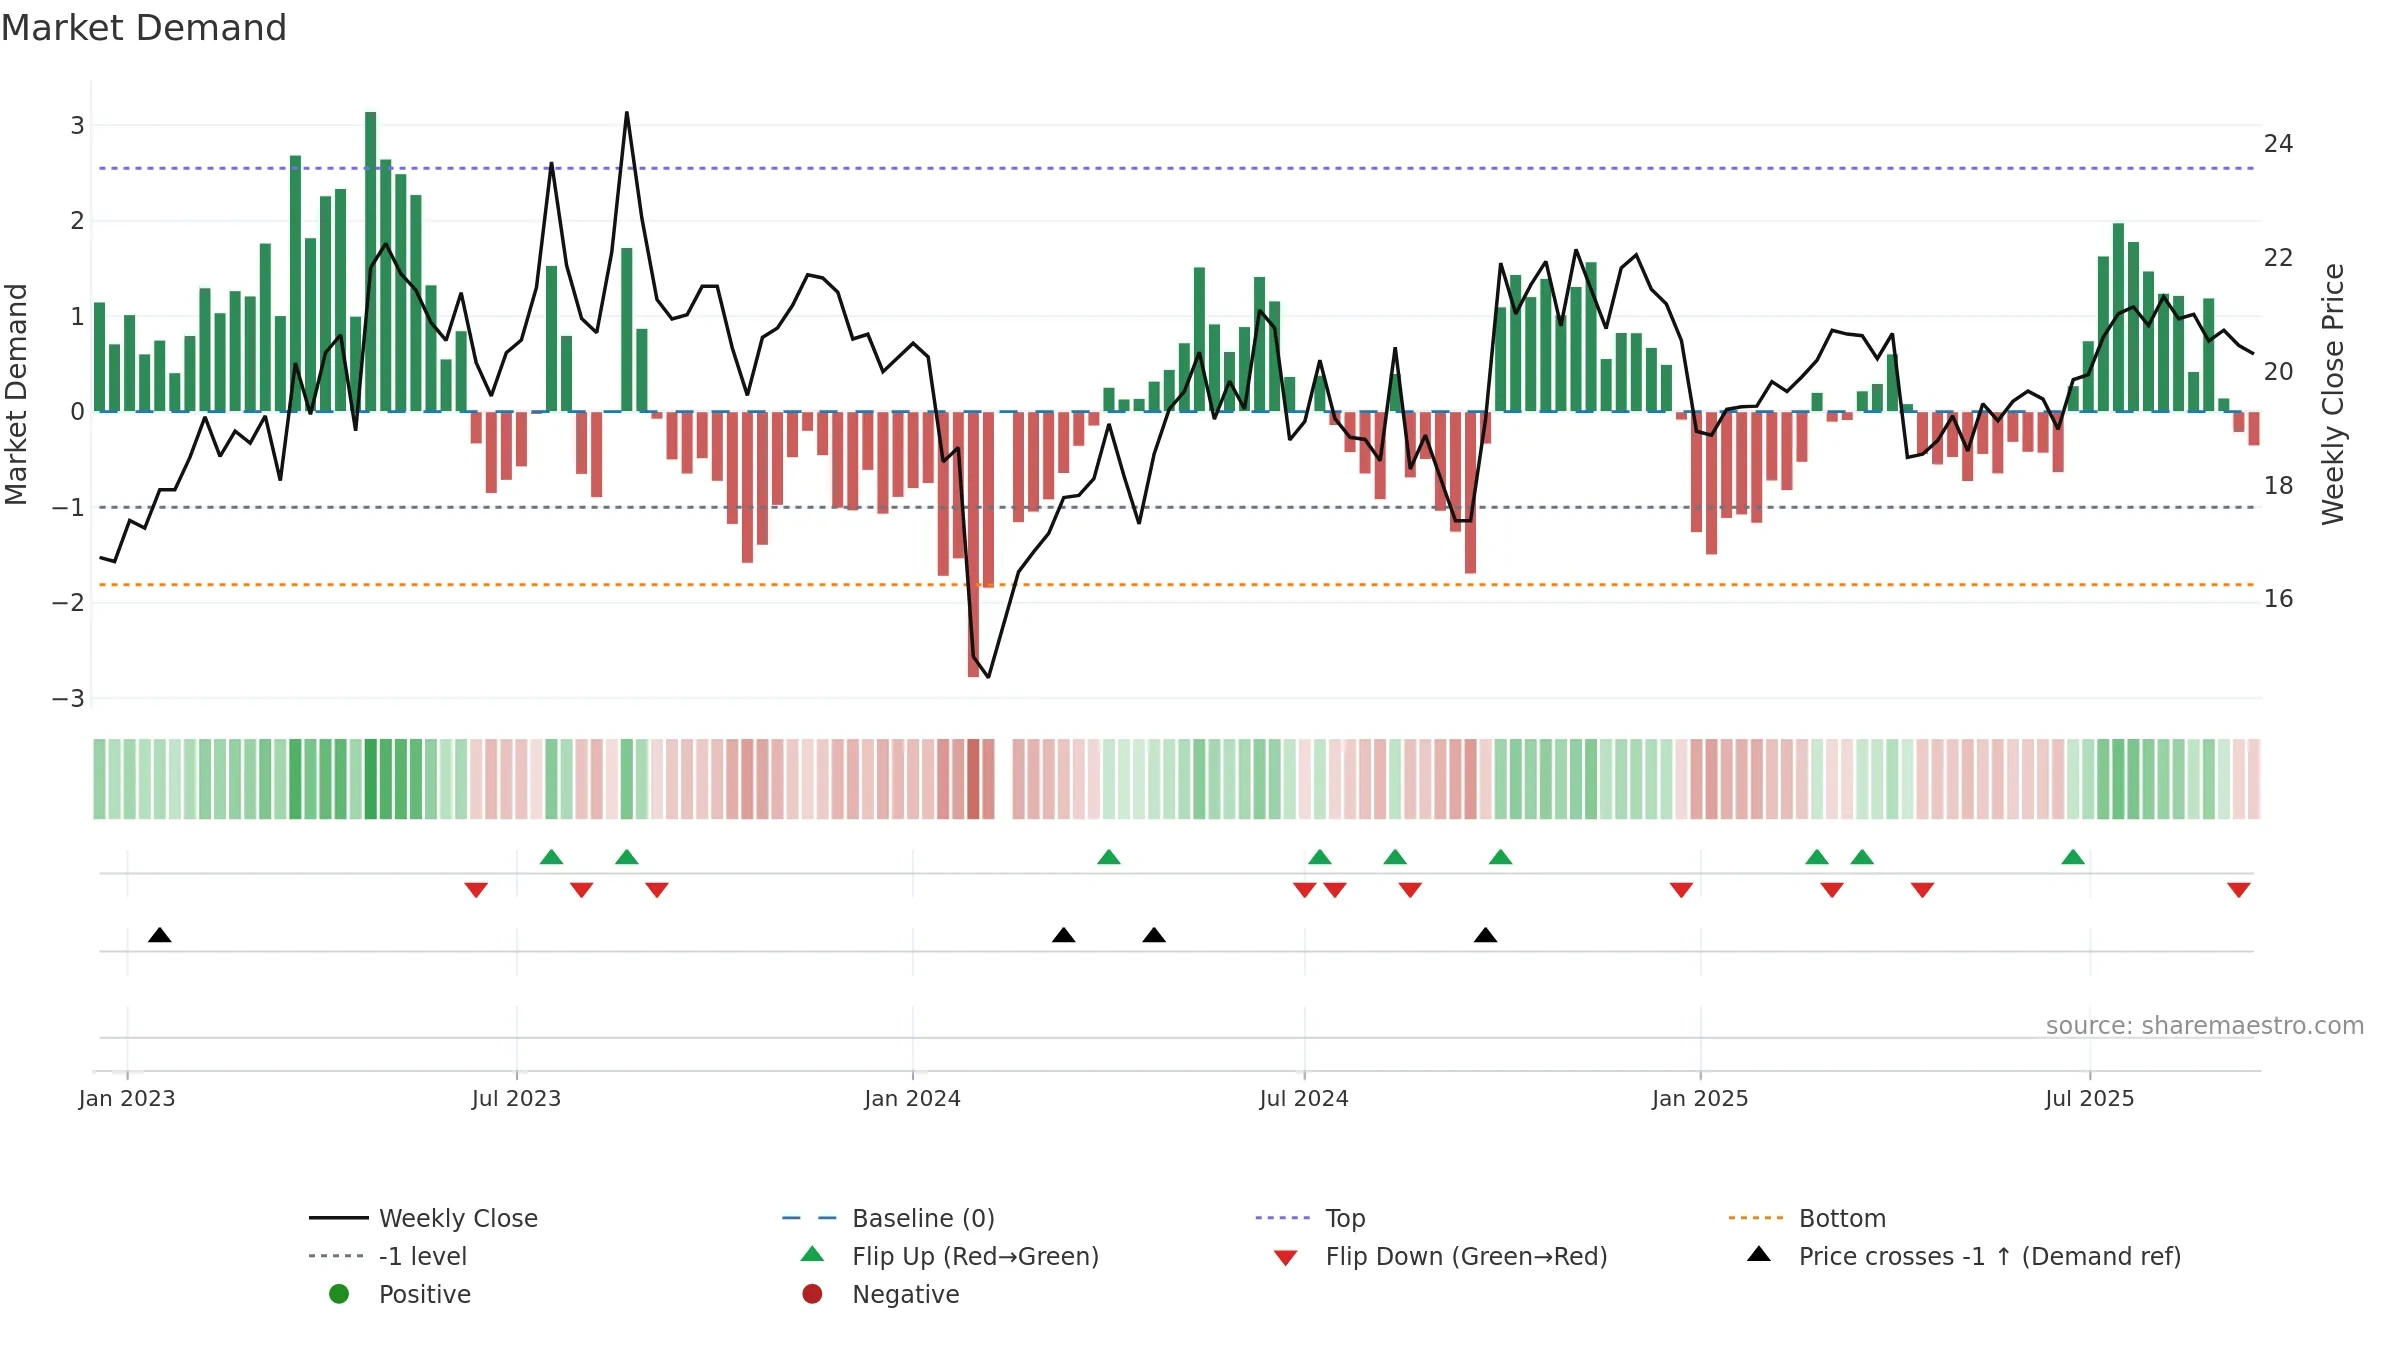
Task: Click the green Flip Up triangle legend icon
Action: click(x=813, y=1254)
